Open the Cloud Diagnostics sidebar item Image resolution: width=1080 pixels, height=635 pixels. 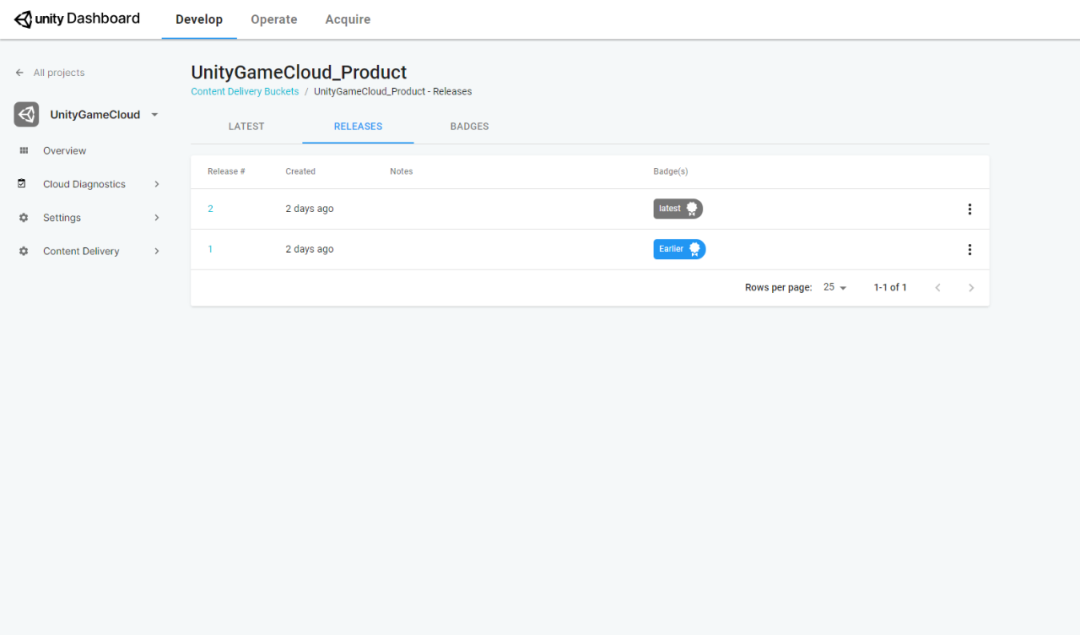pyautogui.click(x=84, y=184)
